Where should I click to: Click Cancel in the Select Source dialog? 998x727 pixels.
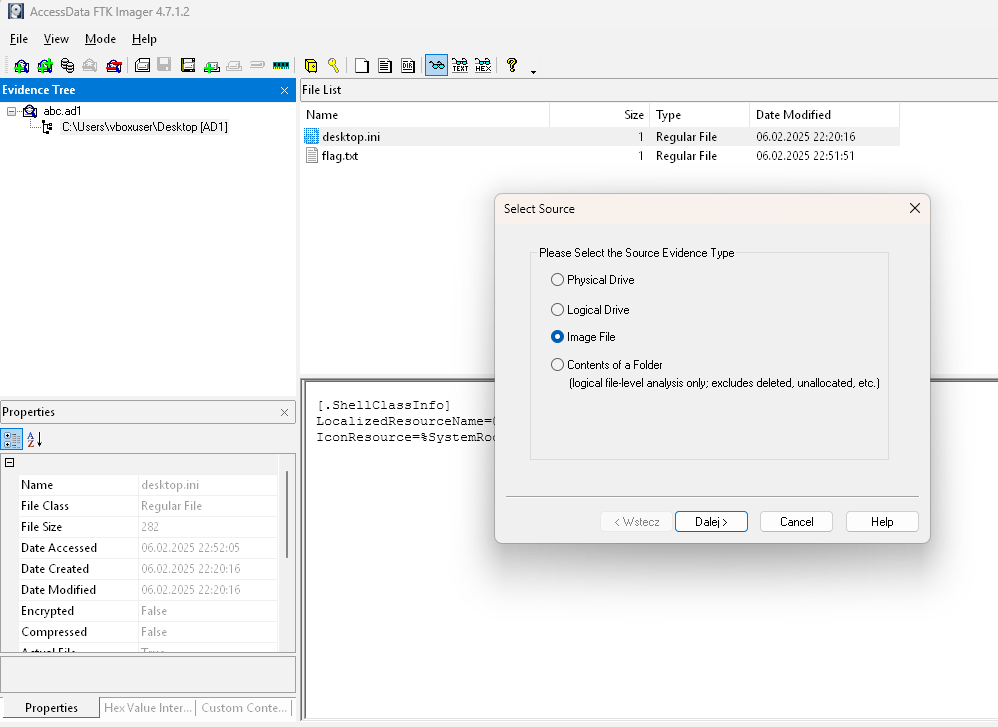796,522
